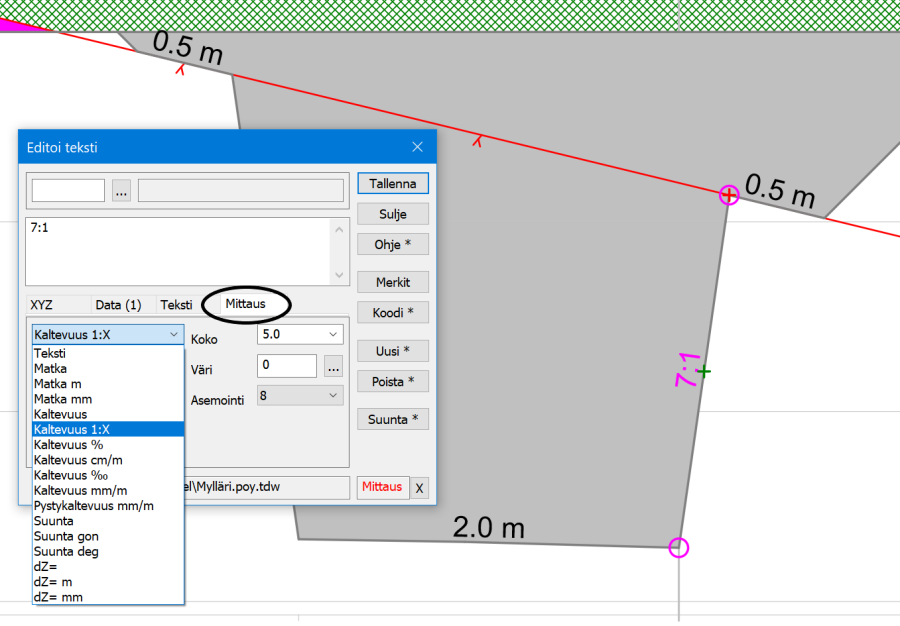Click the X button beside Mittaus

[x=420, y=488]
